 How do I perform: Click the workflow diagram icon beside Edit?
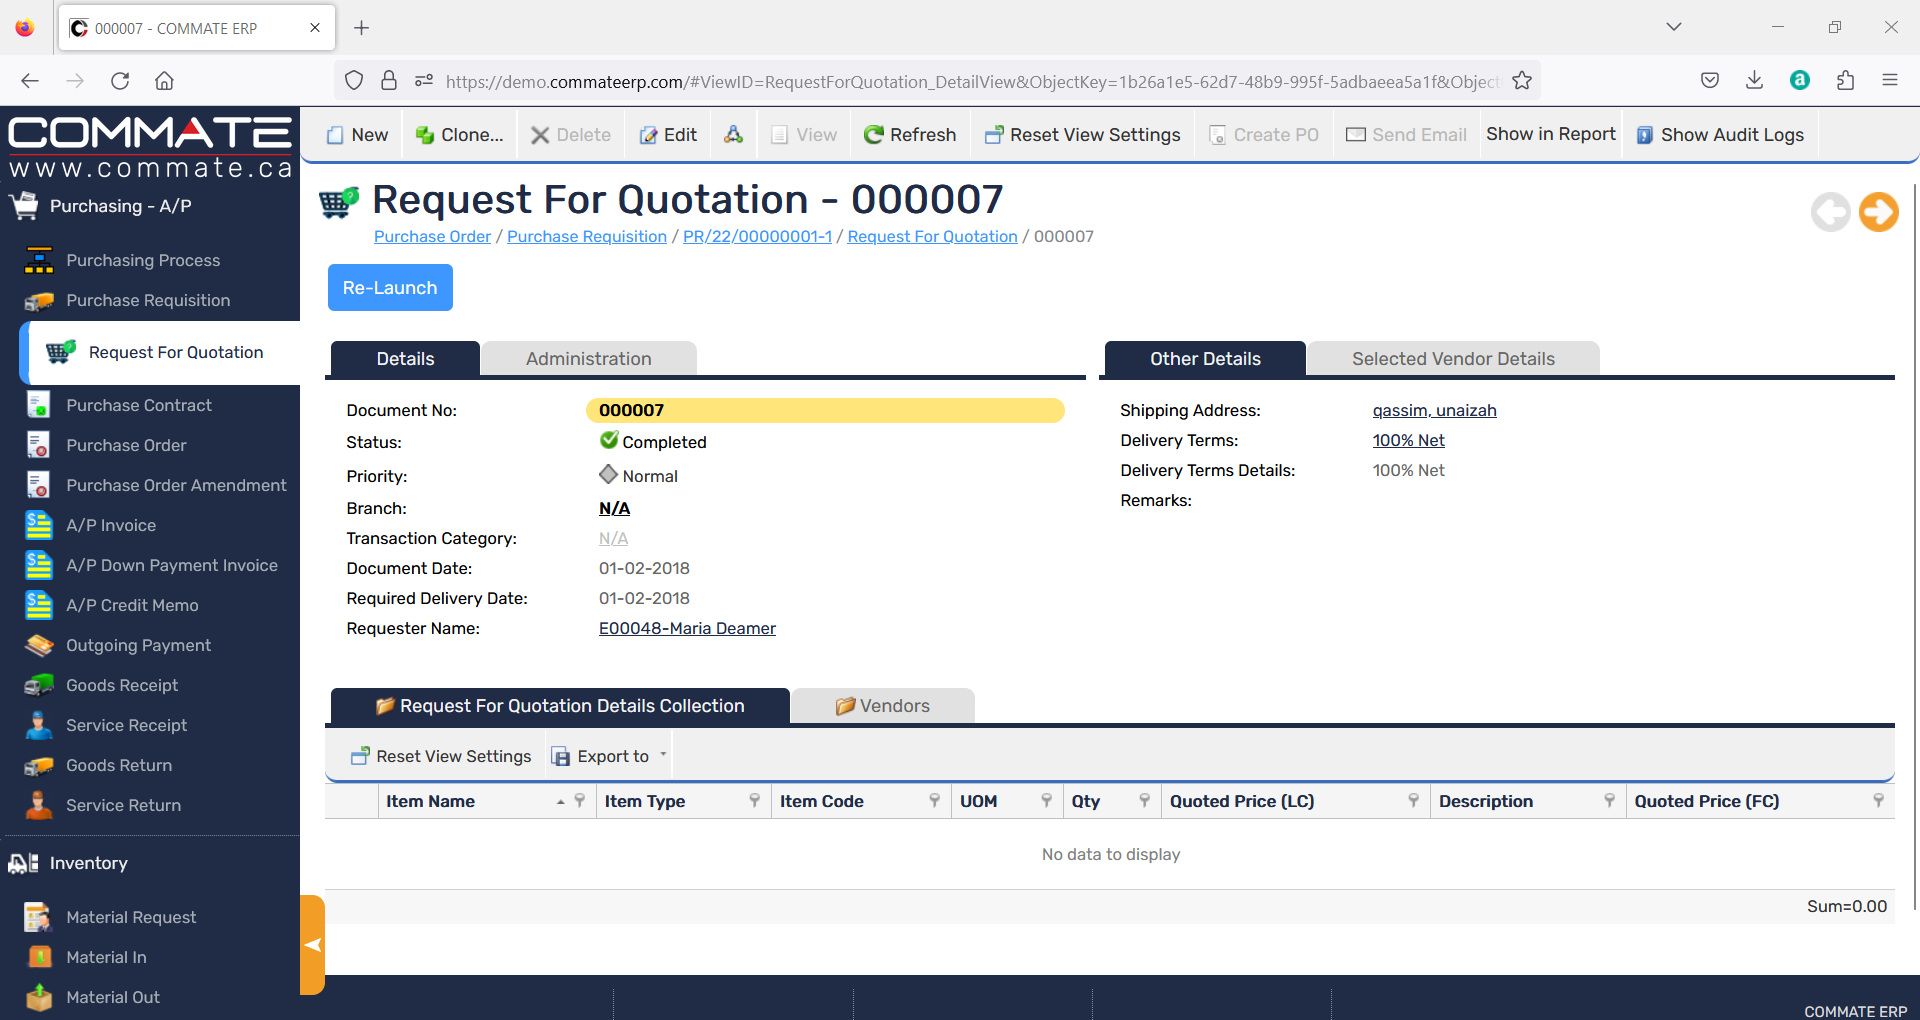[x=733, y=135]
